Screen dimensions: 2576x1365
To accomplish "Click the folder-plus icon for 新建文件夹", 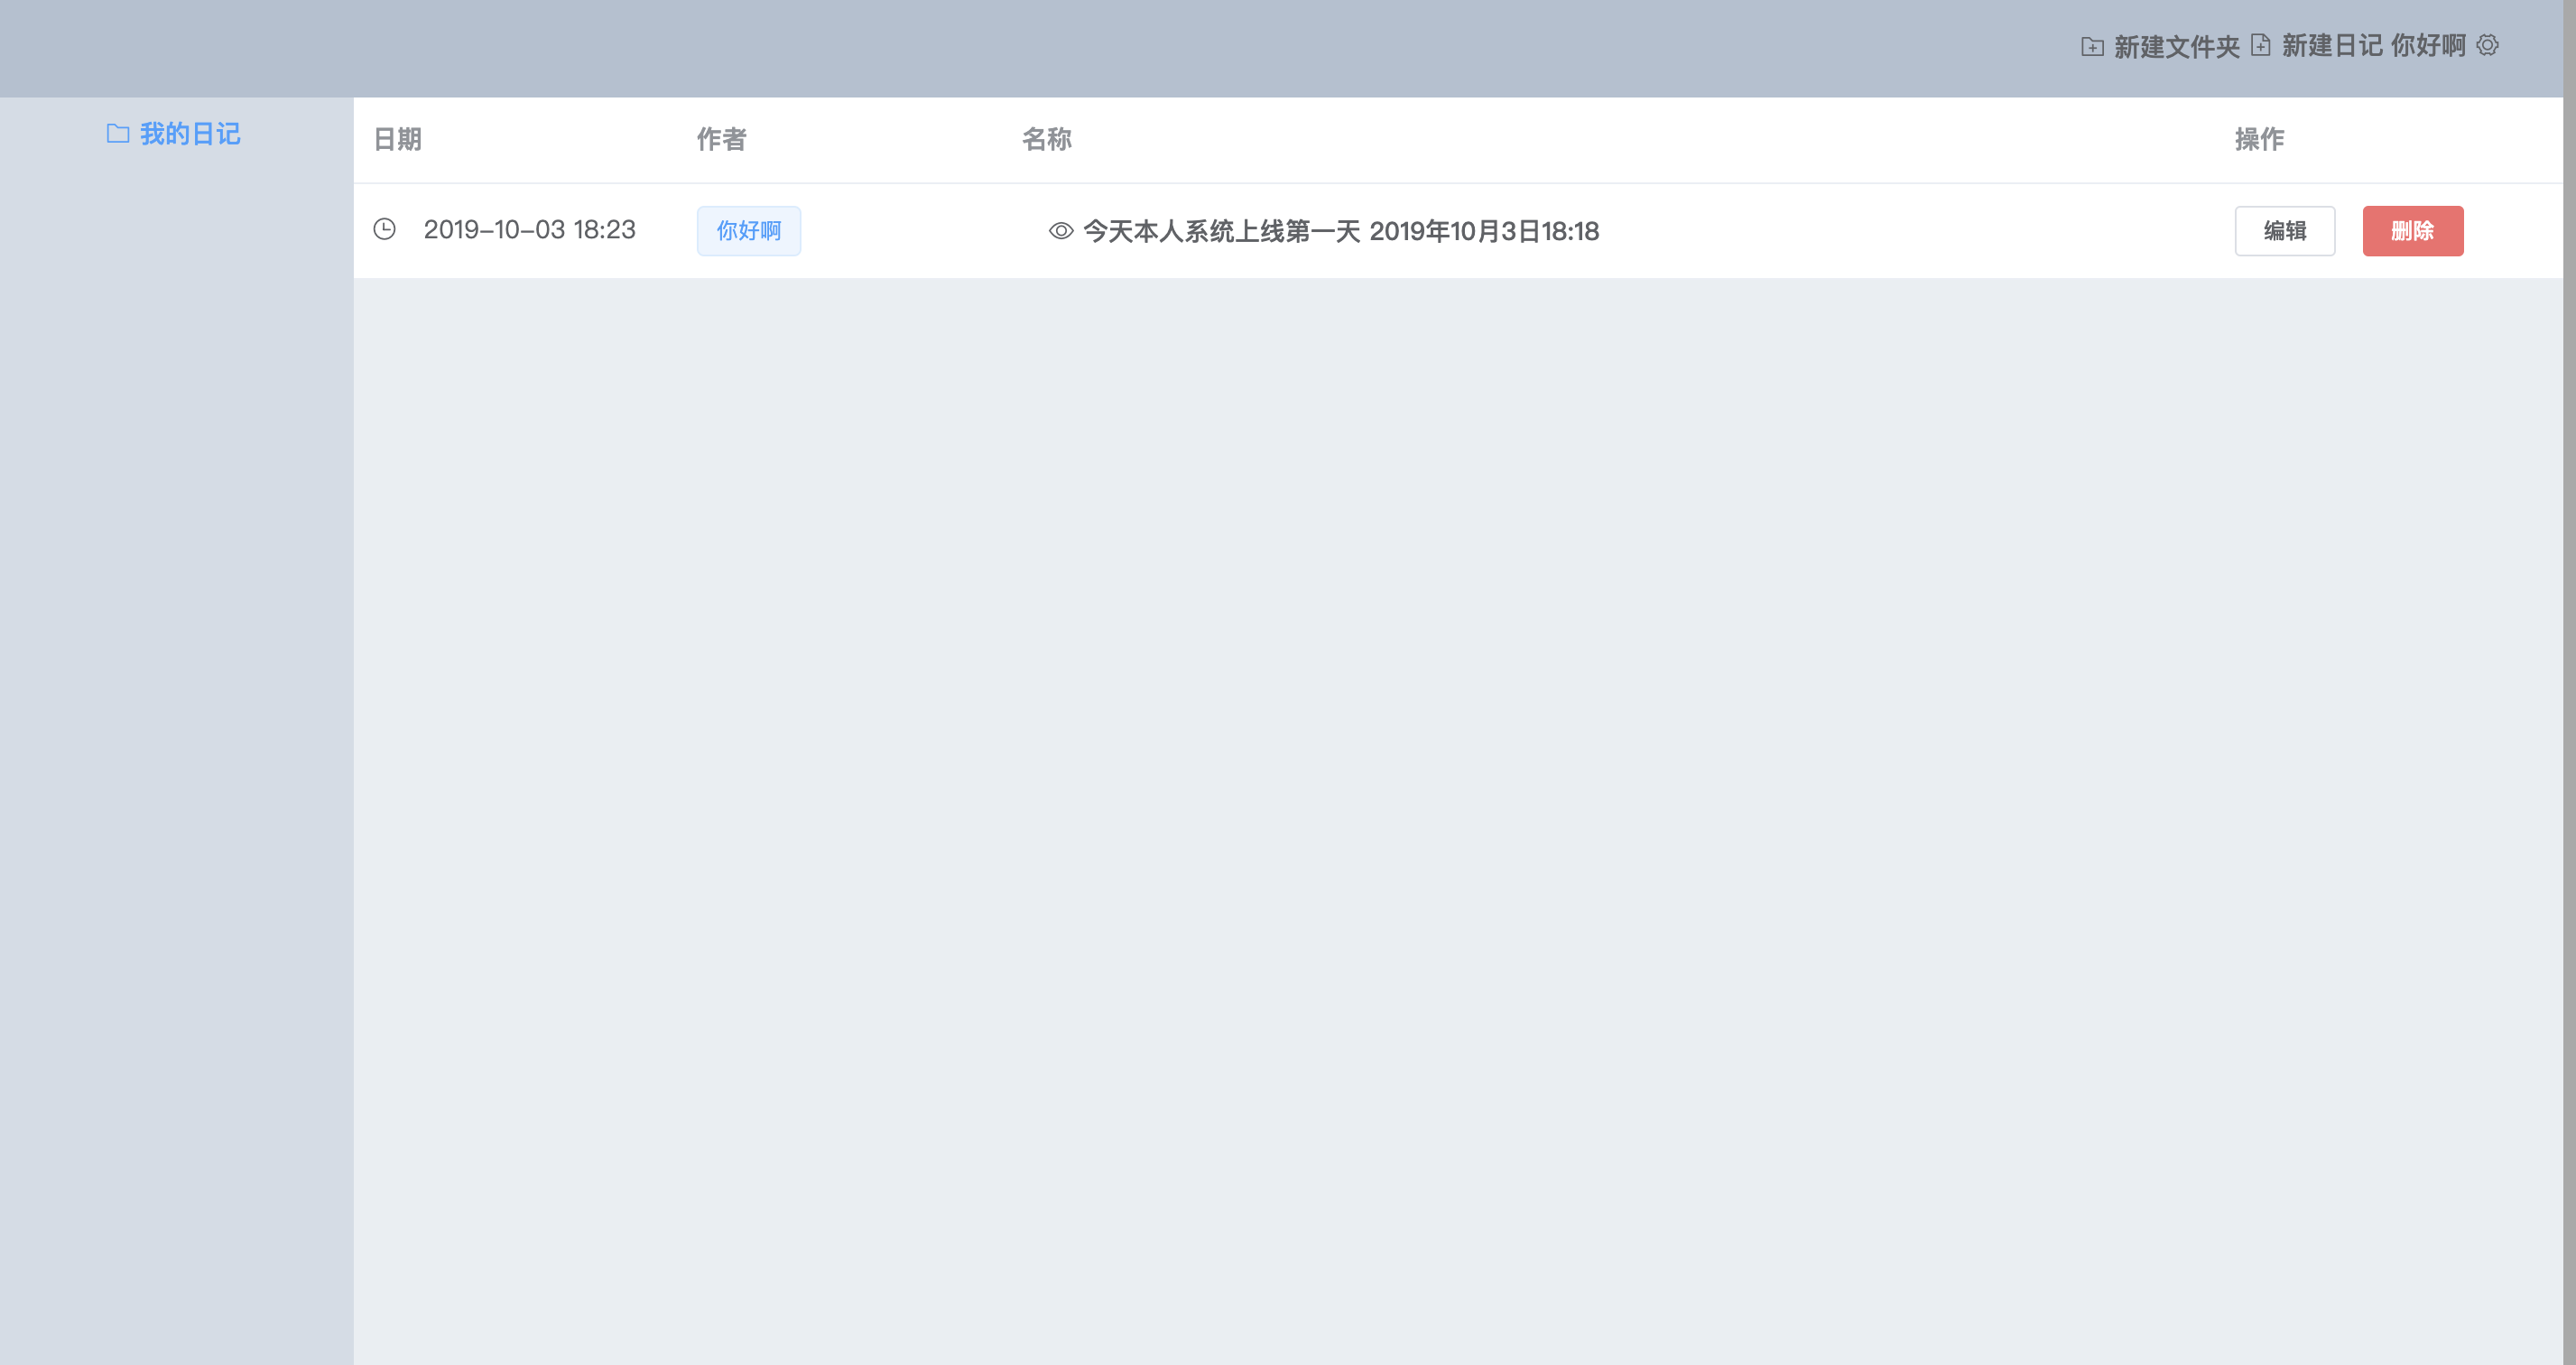I will tap(2092, 46).
